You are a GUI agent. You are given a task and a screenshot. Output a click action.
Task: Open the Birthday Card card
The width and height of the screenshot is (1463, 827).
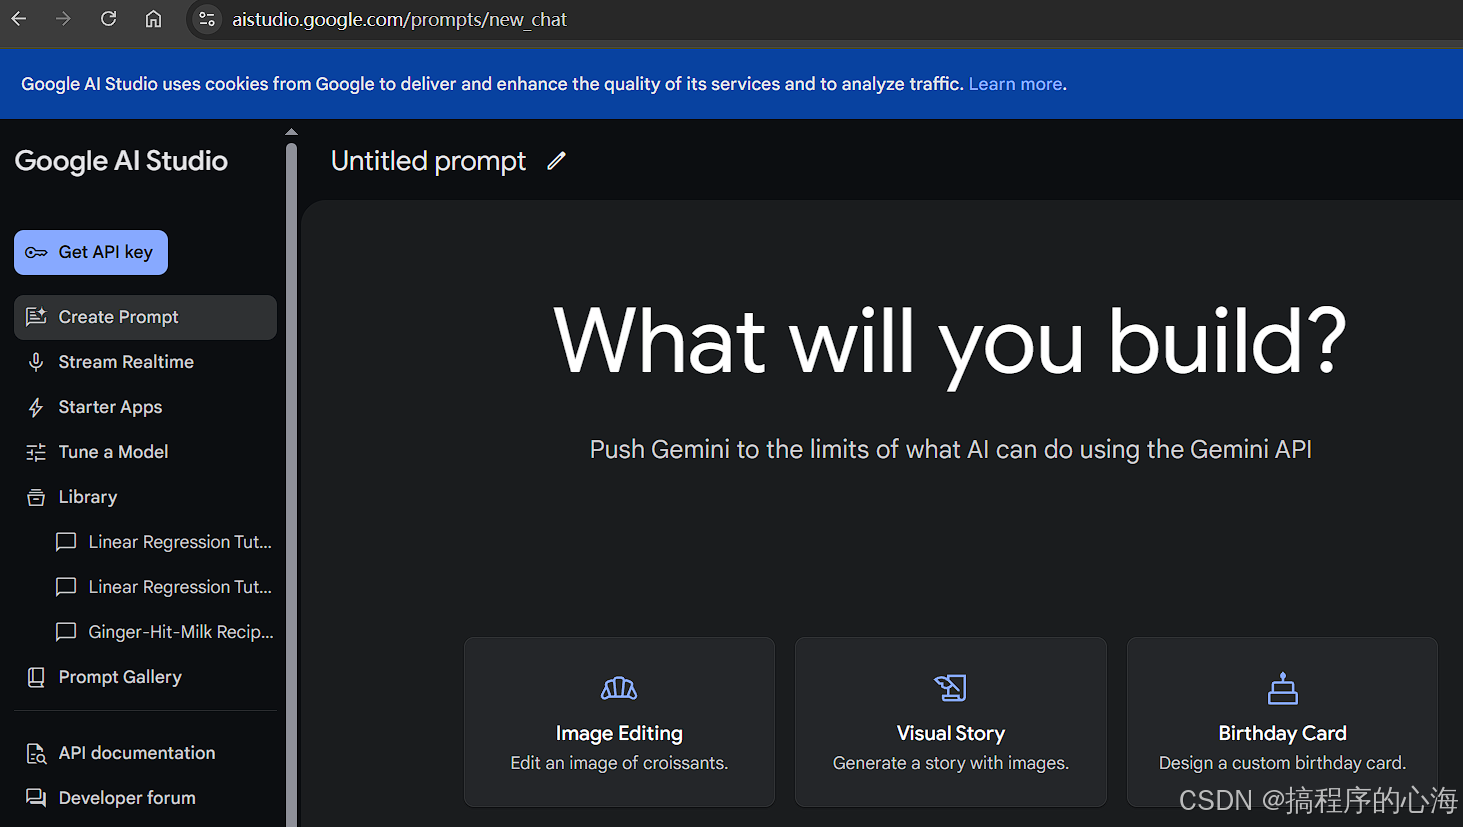(1282, 722)
